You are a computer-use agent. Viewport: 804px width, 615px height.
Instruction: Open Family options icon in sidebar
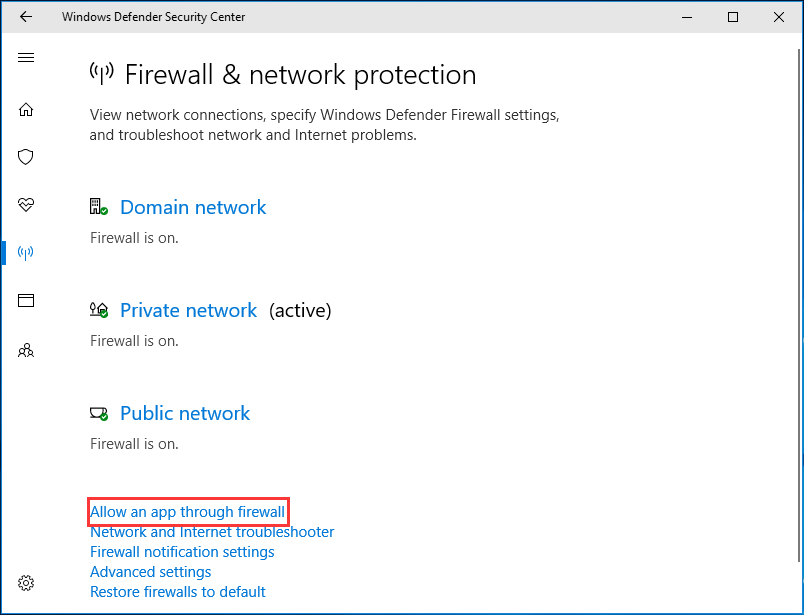26,349
